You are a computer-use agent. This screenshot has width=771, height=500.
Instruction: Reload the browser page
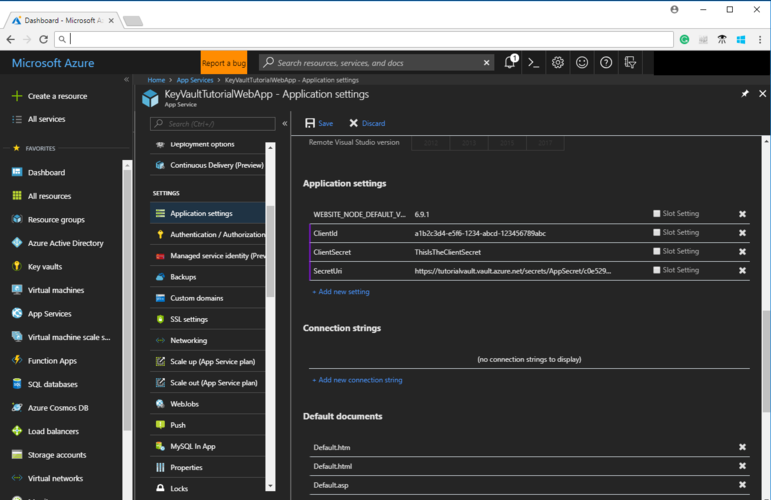click(x=43, y=39)
